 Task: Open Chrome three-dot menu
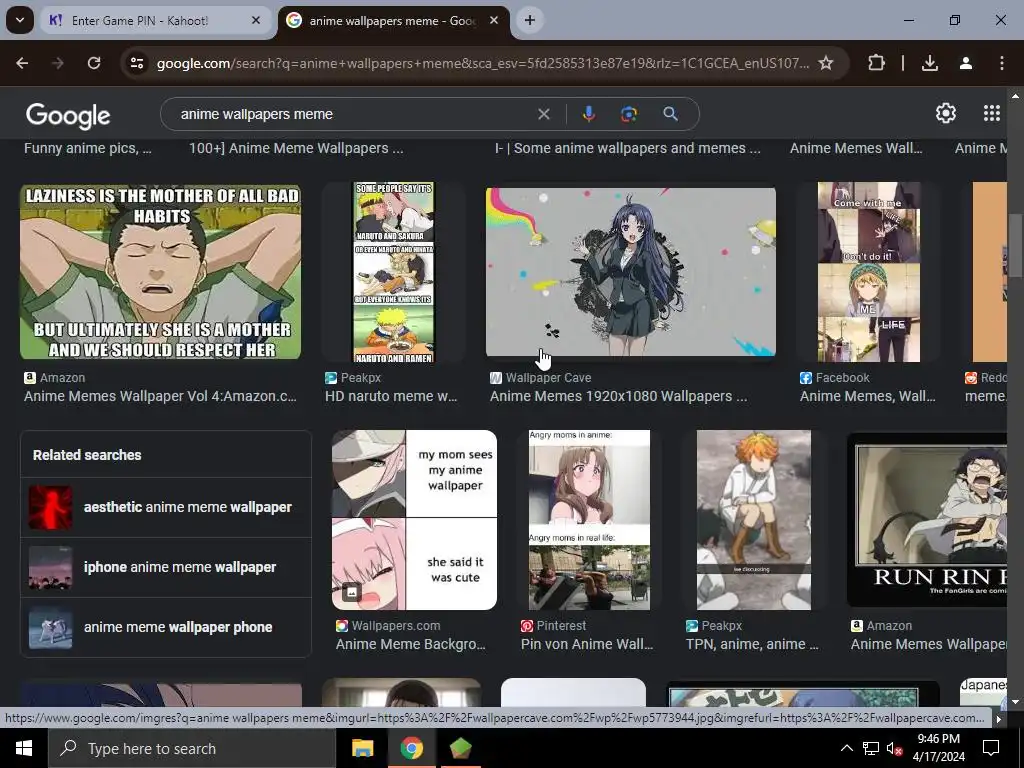pos(1002,63)
